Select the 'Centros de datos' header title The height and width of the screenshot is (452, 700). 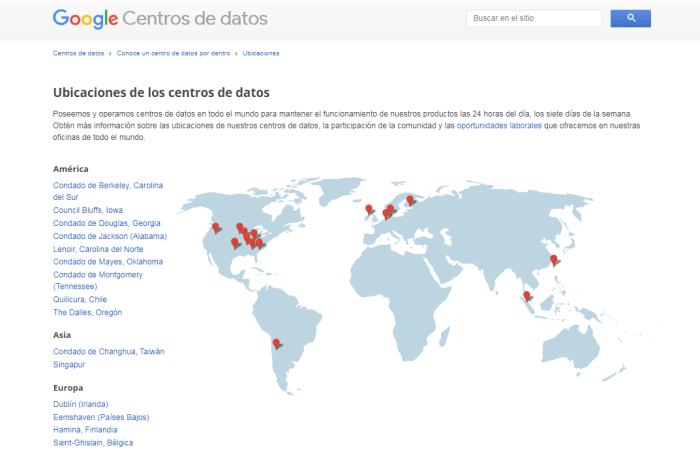click(x=195, y=19)
